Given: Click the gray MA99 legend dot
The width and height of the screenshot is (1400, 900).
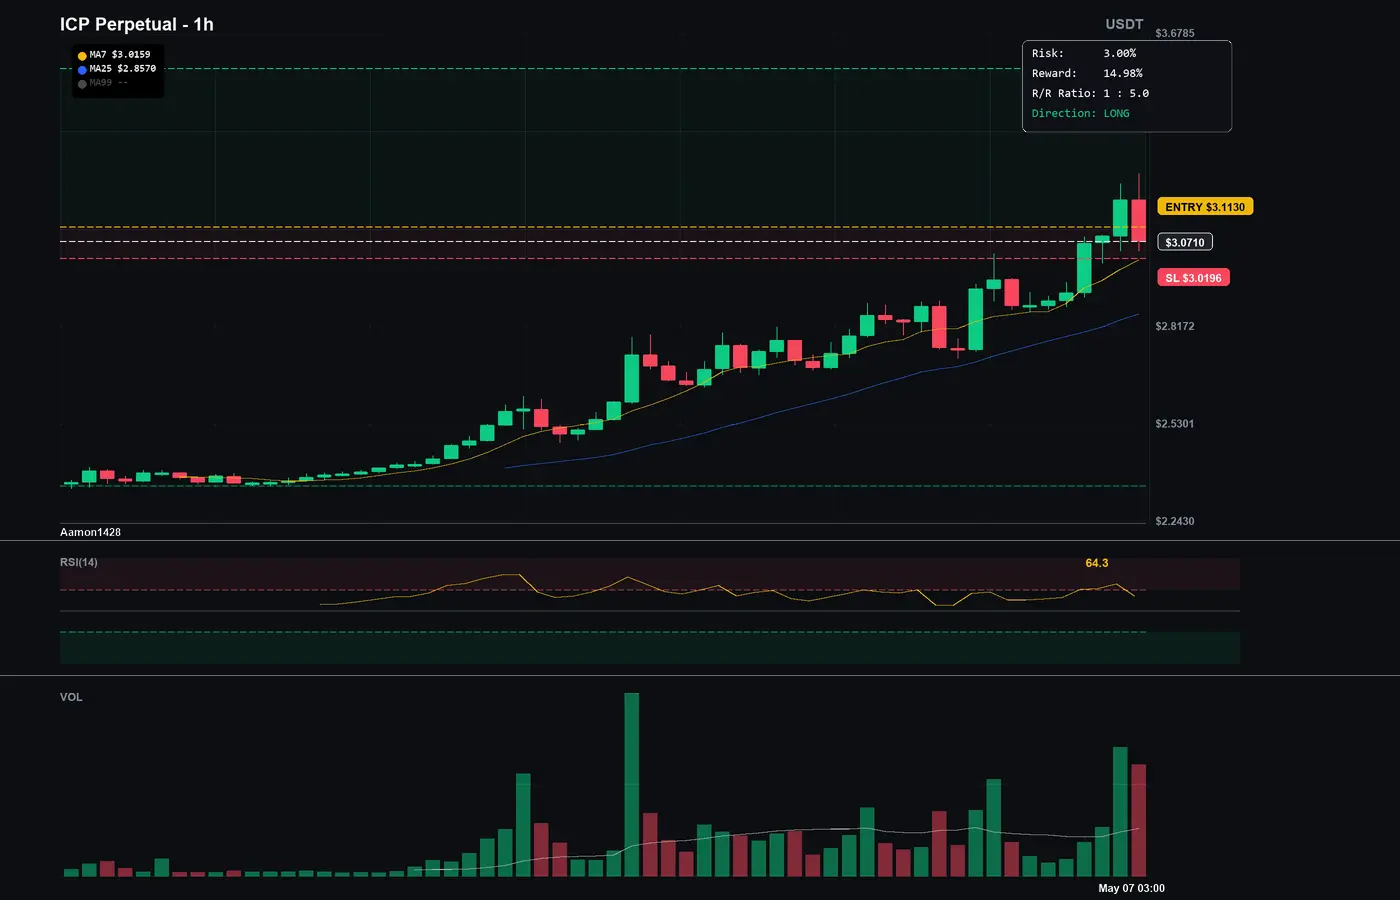Looking at the screenshot, I should coord(82,84).
